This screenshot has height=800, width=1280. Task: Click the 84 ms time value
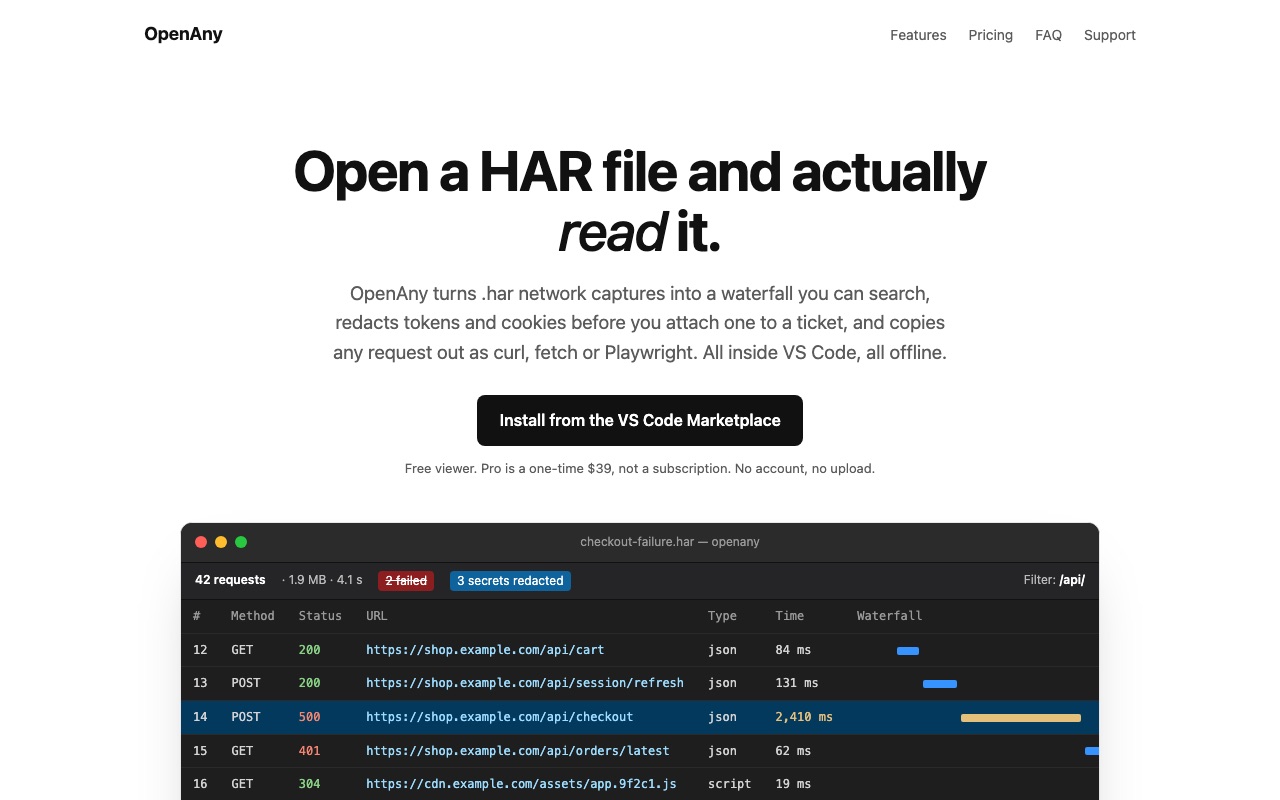point(793,650)
